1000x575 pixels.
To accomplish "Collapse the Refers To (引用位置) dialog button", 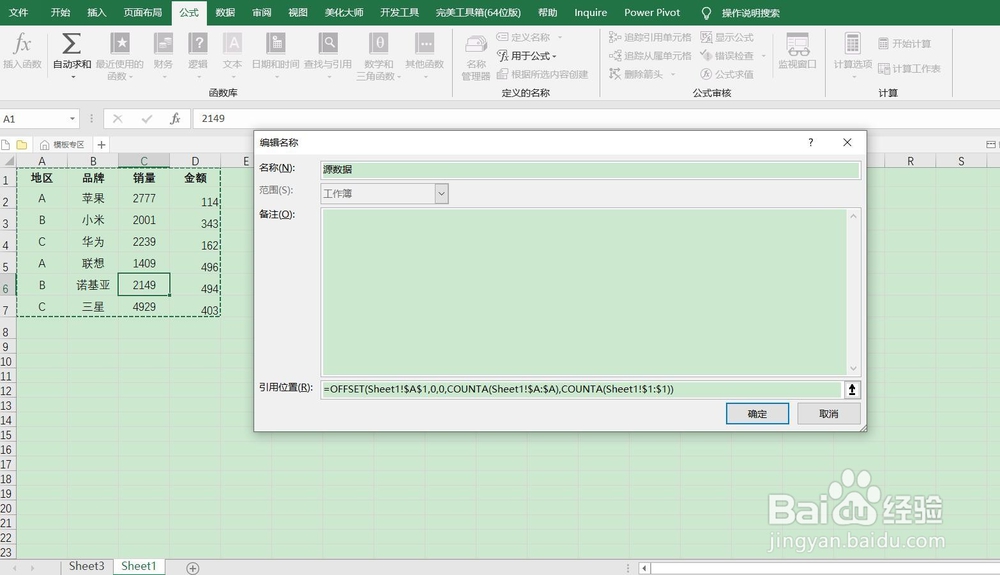I will 851,389.
